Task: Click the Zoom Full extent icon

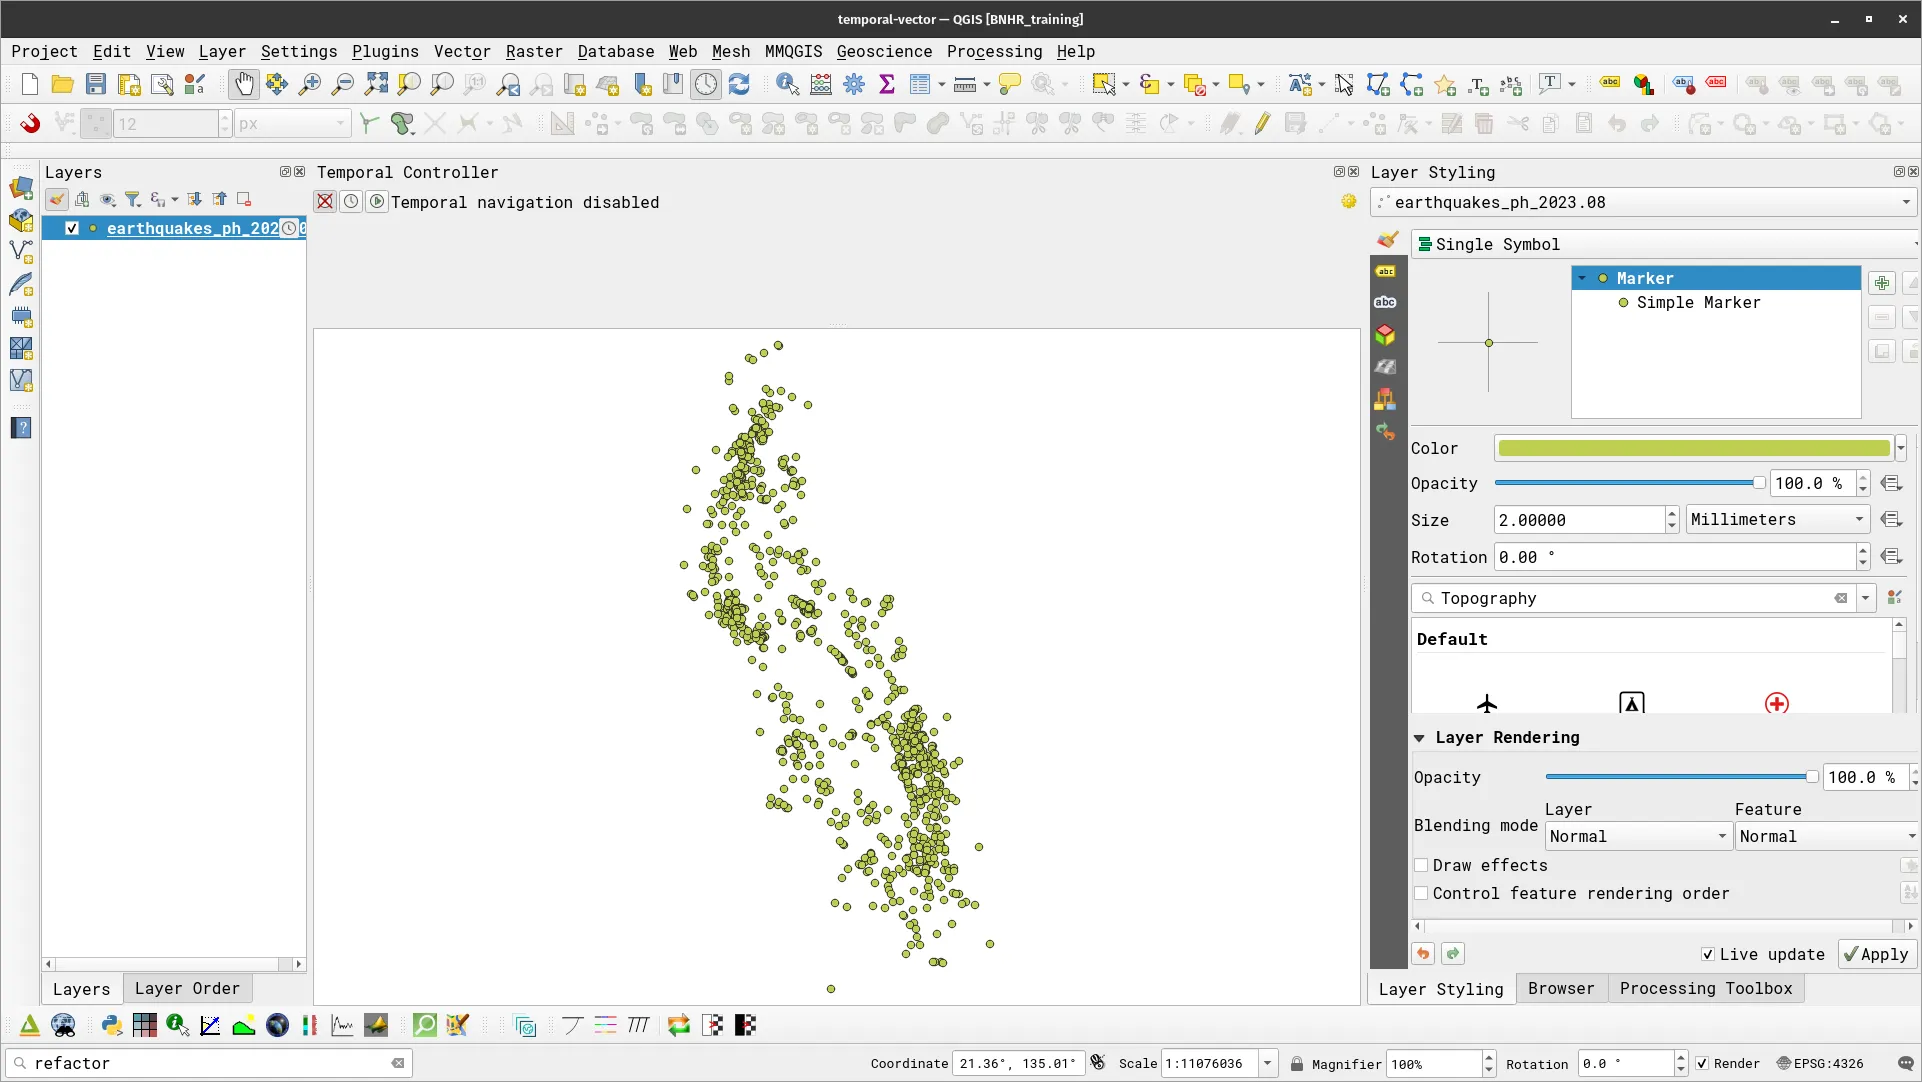Action: click(x=376, y=85)
